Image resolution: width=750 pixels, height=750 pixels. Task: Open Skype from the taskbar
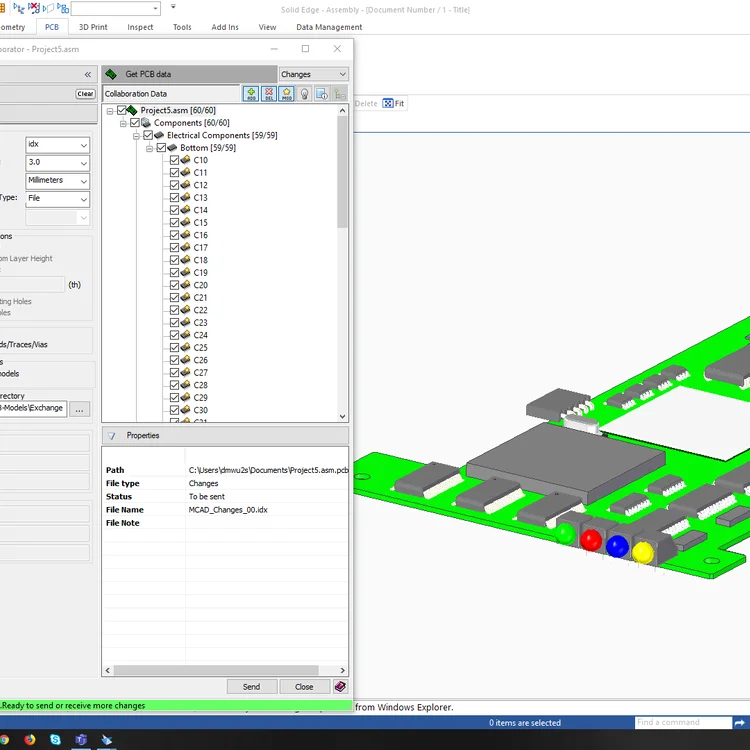pos(55,739)
